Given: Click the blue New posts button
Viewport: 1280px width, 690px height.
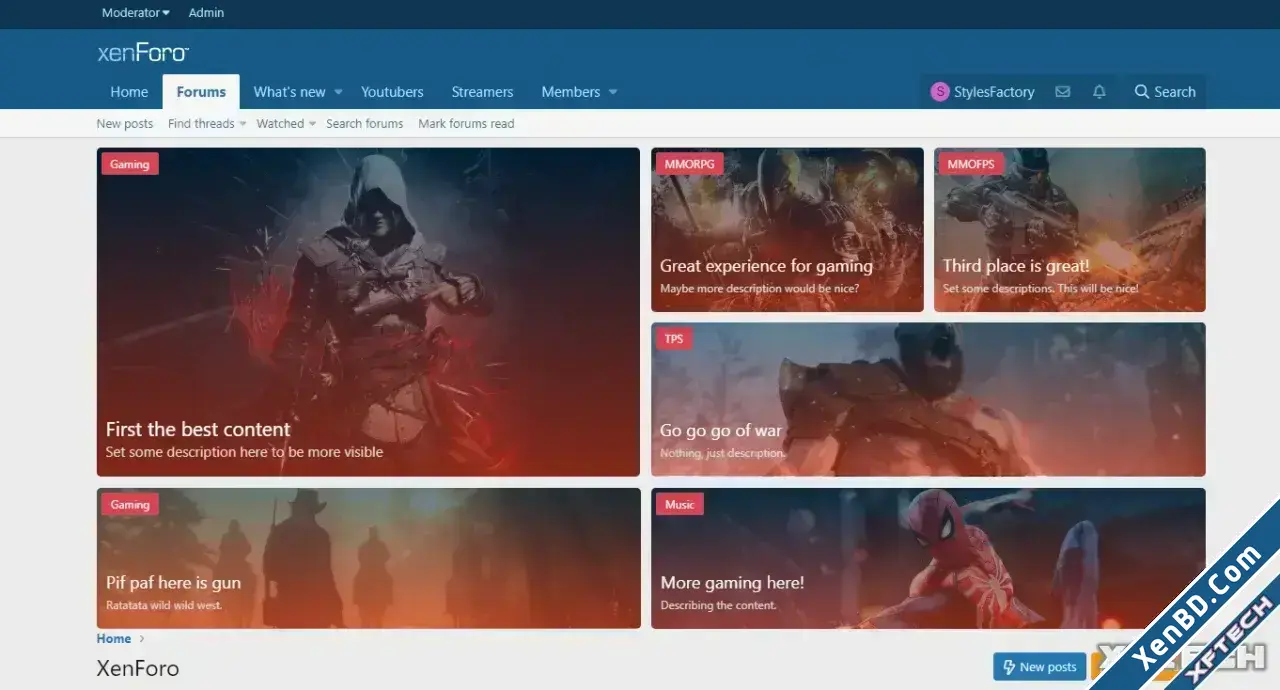Looking at the screenshot, I should [1039, 667].
